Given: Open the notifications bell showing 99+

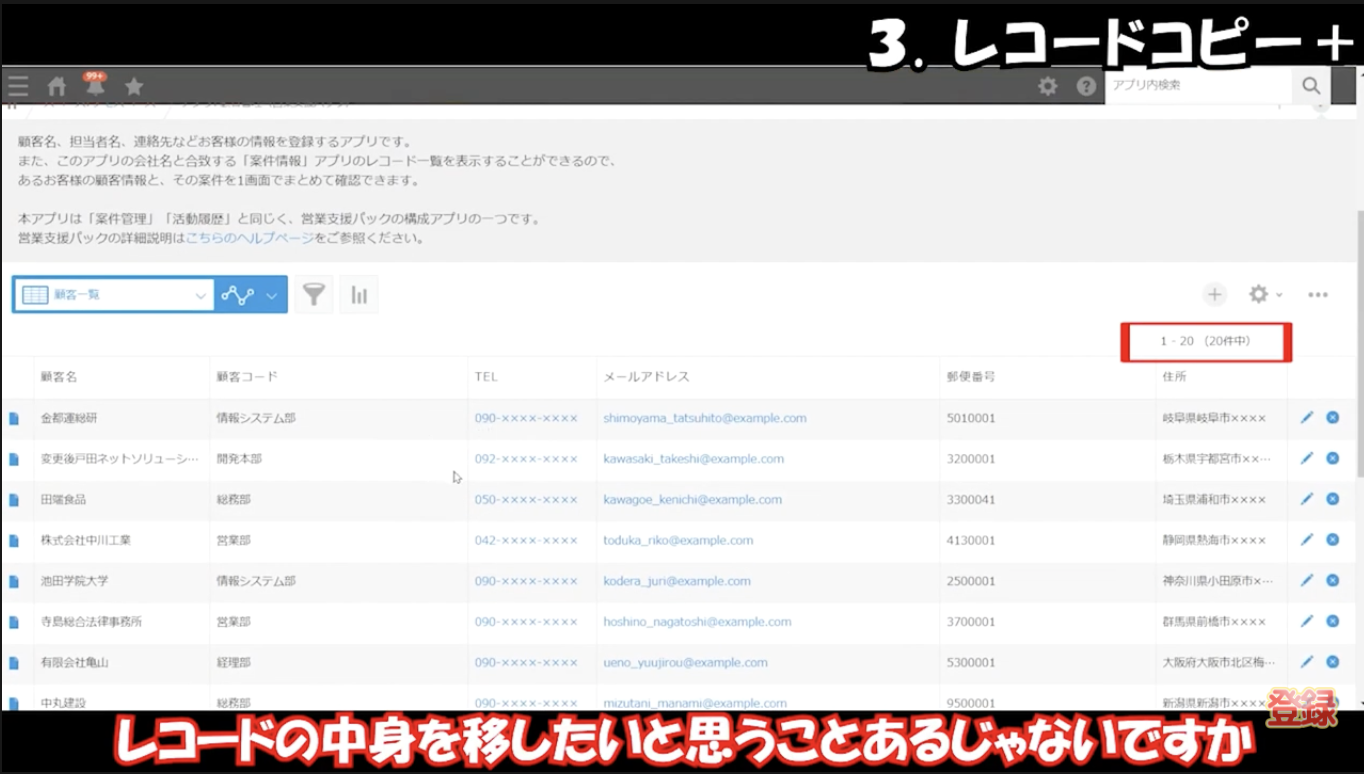Looking at the screenshot, I should [95, 86].
